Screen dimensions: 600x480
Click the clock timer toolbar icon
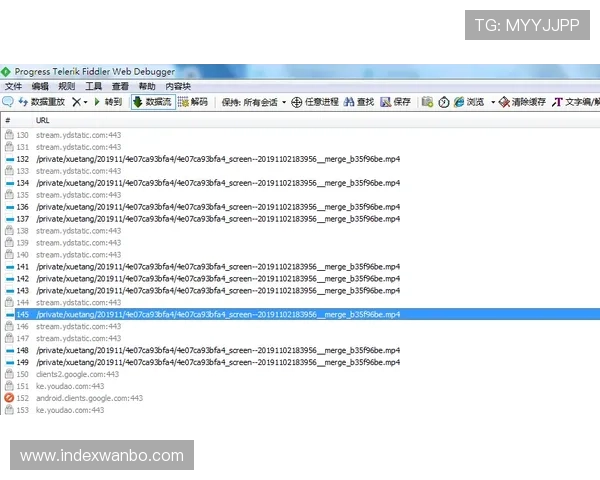pyautogui.click(x=428, y=102)
